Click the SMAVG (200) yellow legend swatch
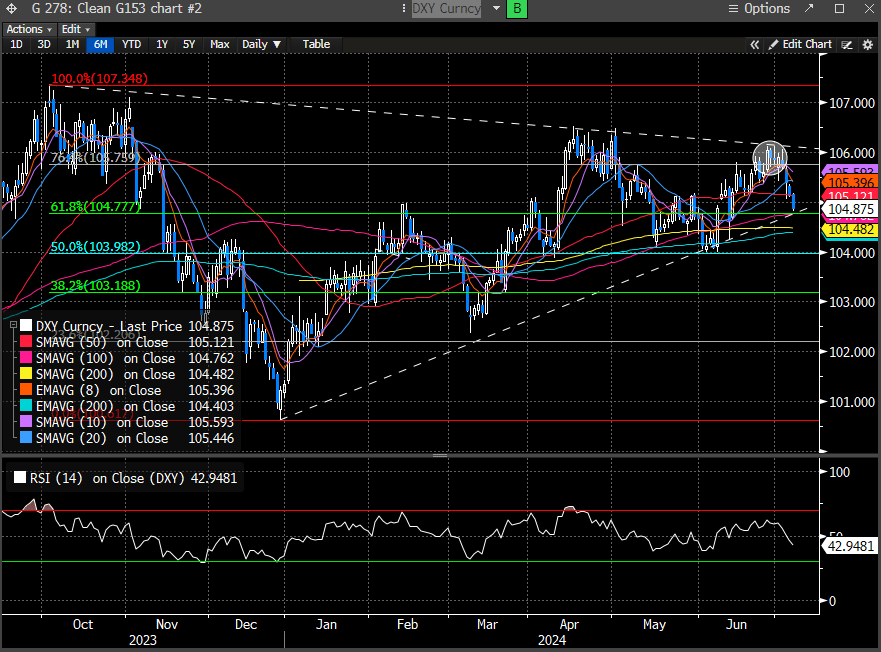 (x=26, y=374)
